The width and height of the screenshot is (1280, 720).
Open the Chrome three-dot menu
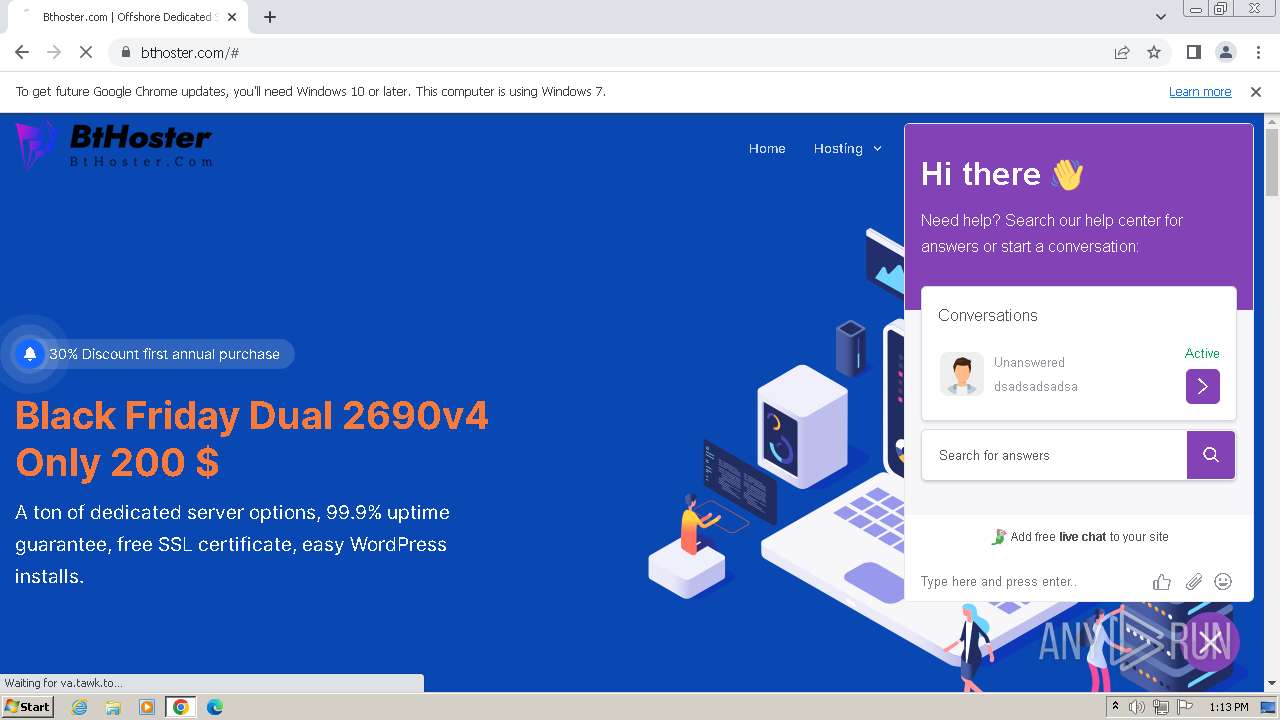(1258, 52)
